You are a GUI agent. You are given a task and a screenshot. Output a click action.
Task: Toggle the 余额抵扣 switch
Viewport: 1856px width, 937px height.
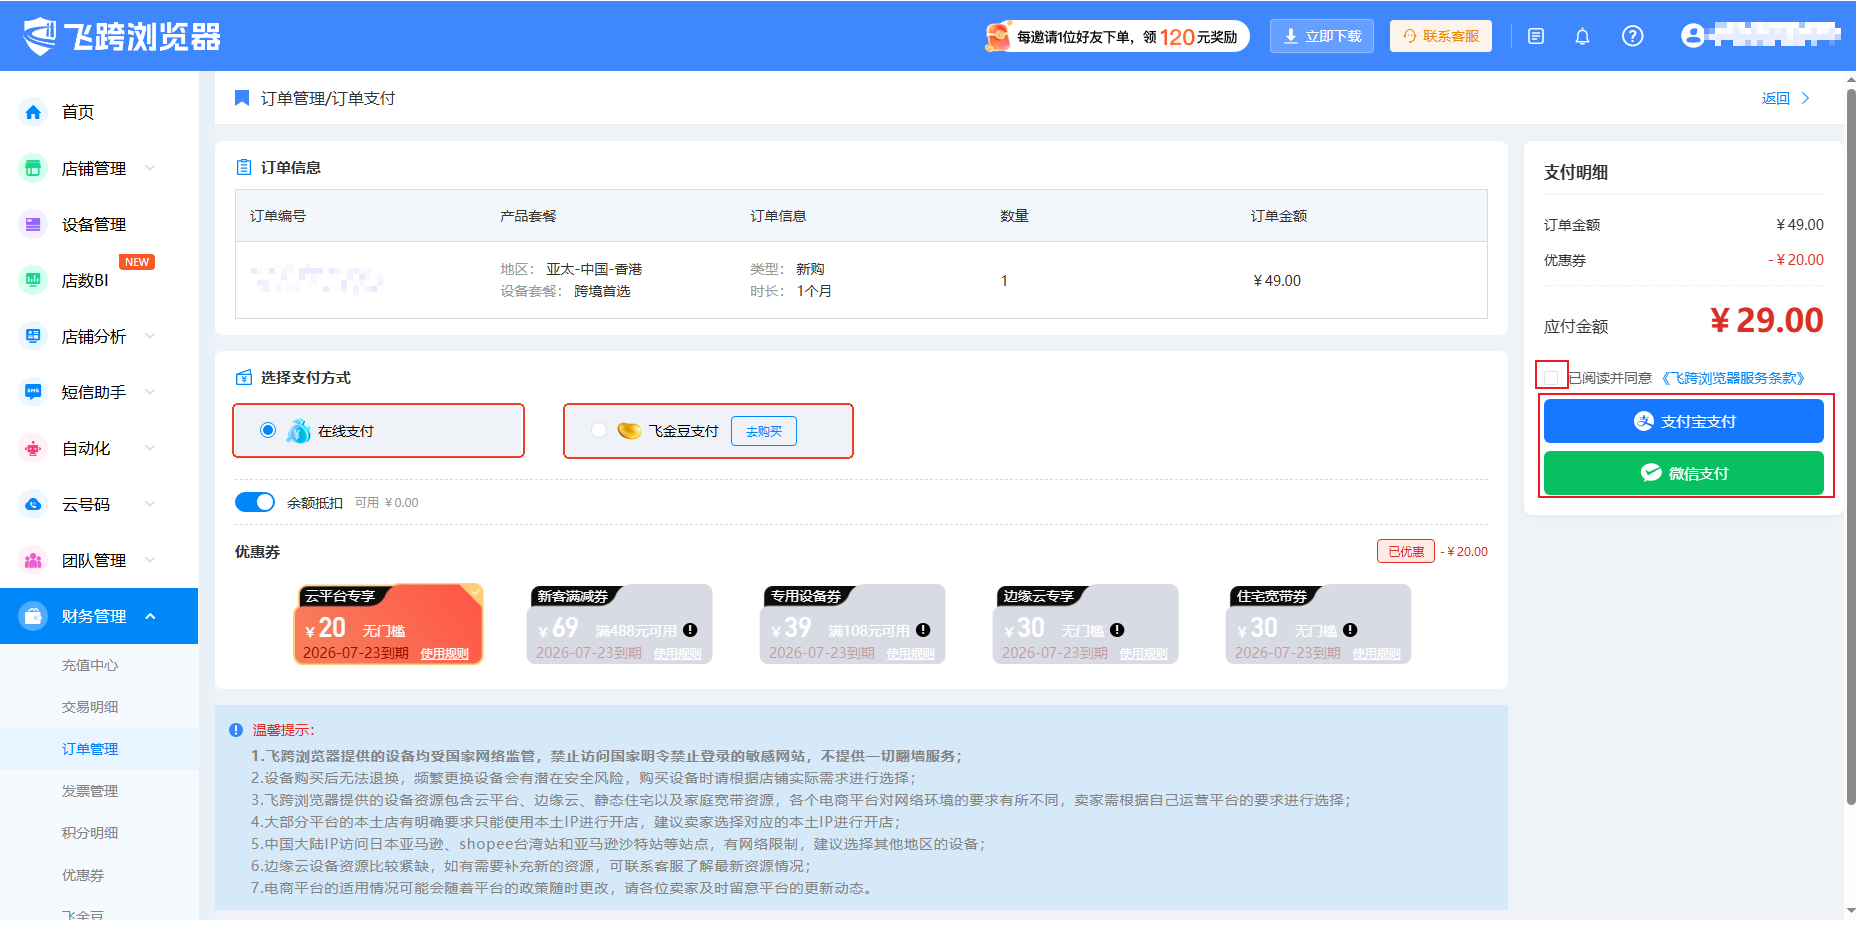(255, 502)
